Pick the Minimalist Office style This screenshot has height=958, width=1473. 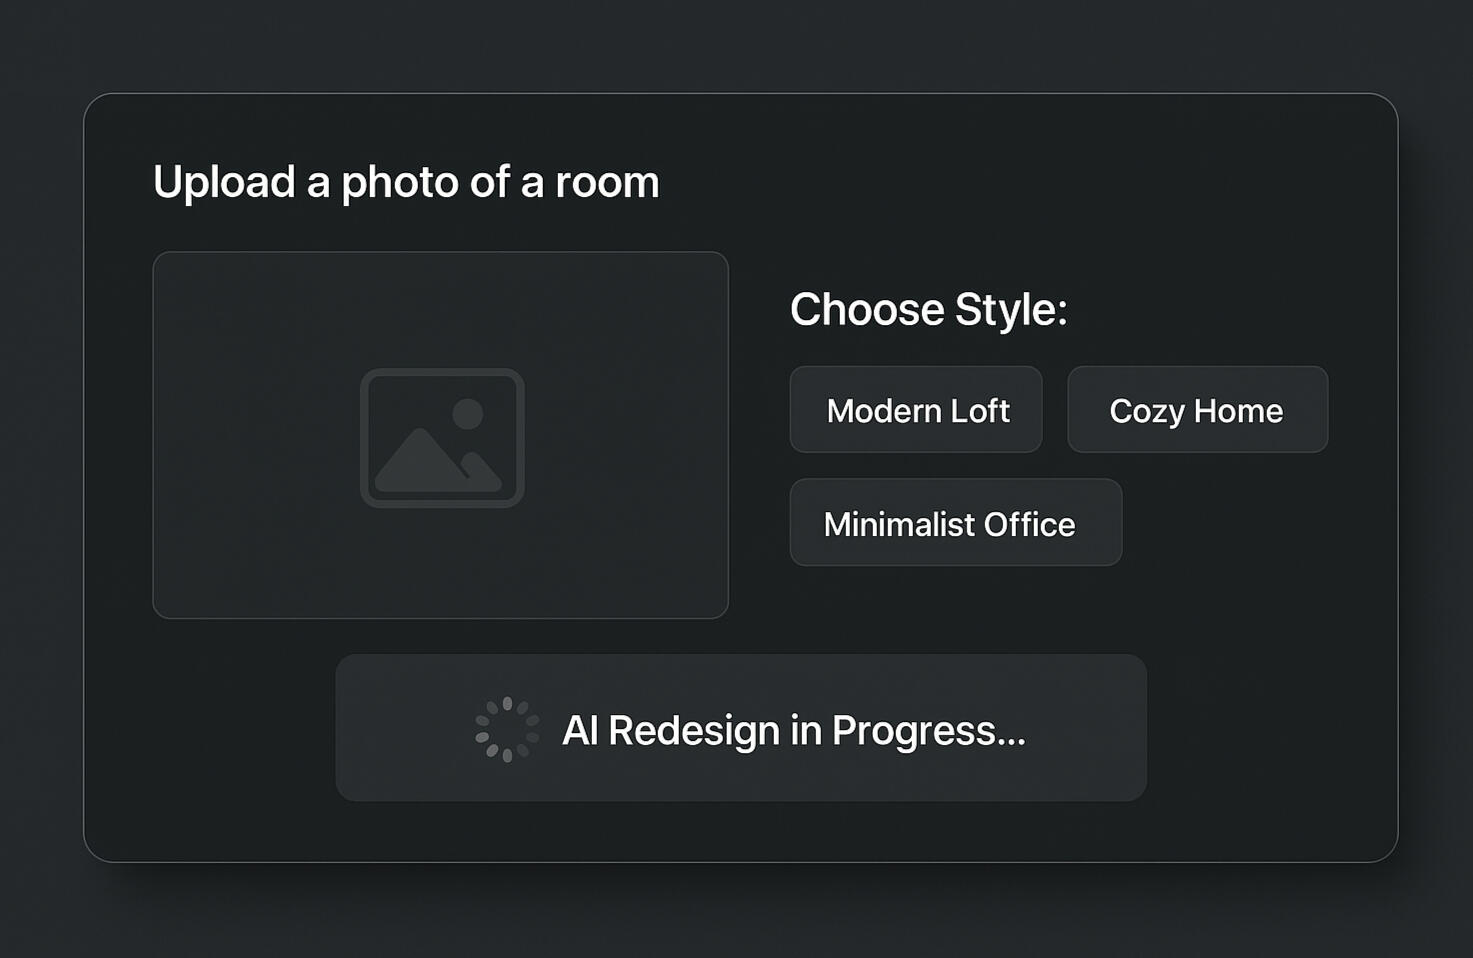coord(955,523)
